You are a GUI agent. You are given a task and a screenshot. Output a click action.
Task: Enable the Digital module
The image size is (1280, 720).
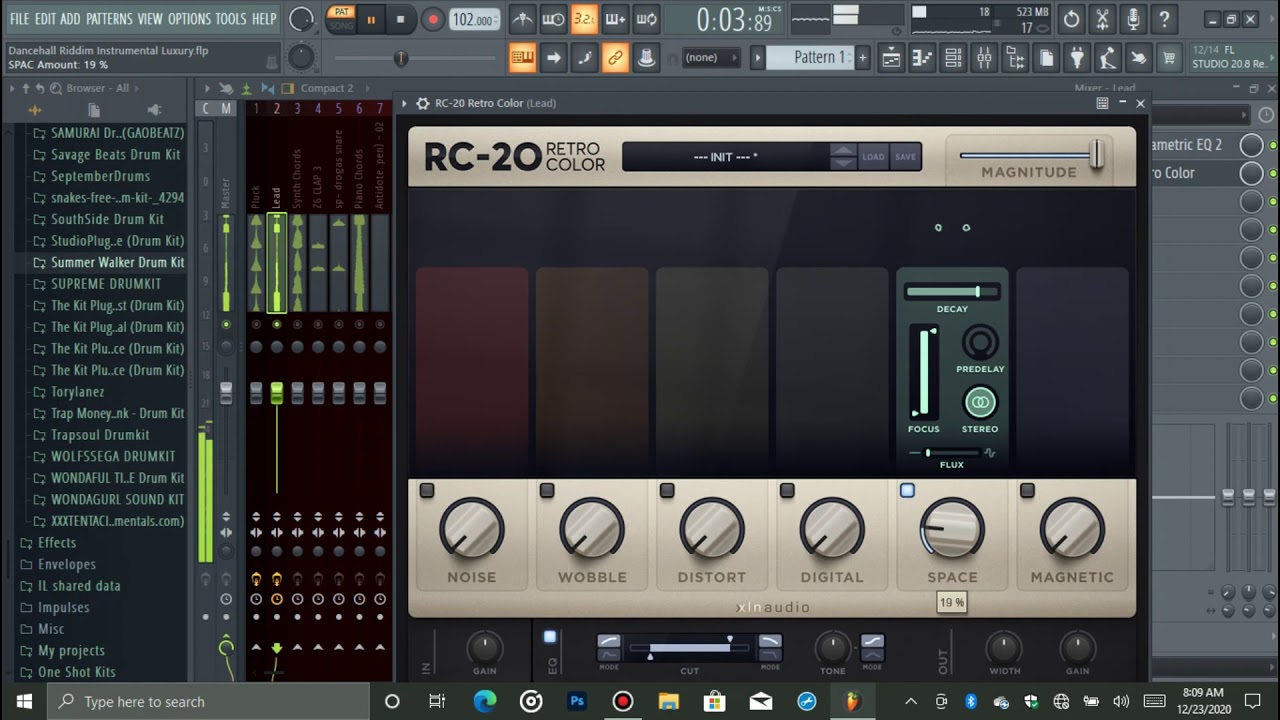click(x=787, y=490)
